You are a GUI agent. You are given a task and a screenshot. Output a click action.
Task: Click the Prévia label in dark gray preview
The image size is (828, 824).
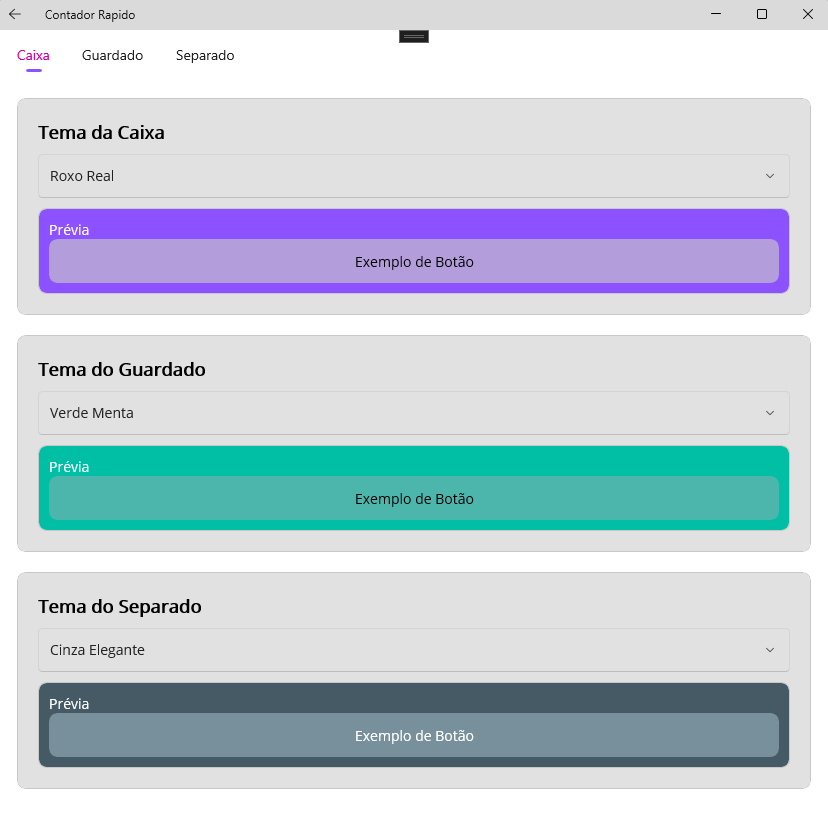[x=69, y=704]
